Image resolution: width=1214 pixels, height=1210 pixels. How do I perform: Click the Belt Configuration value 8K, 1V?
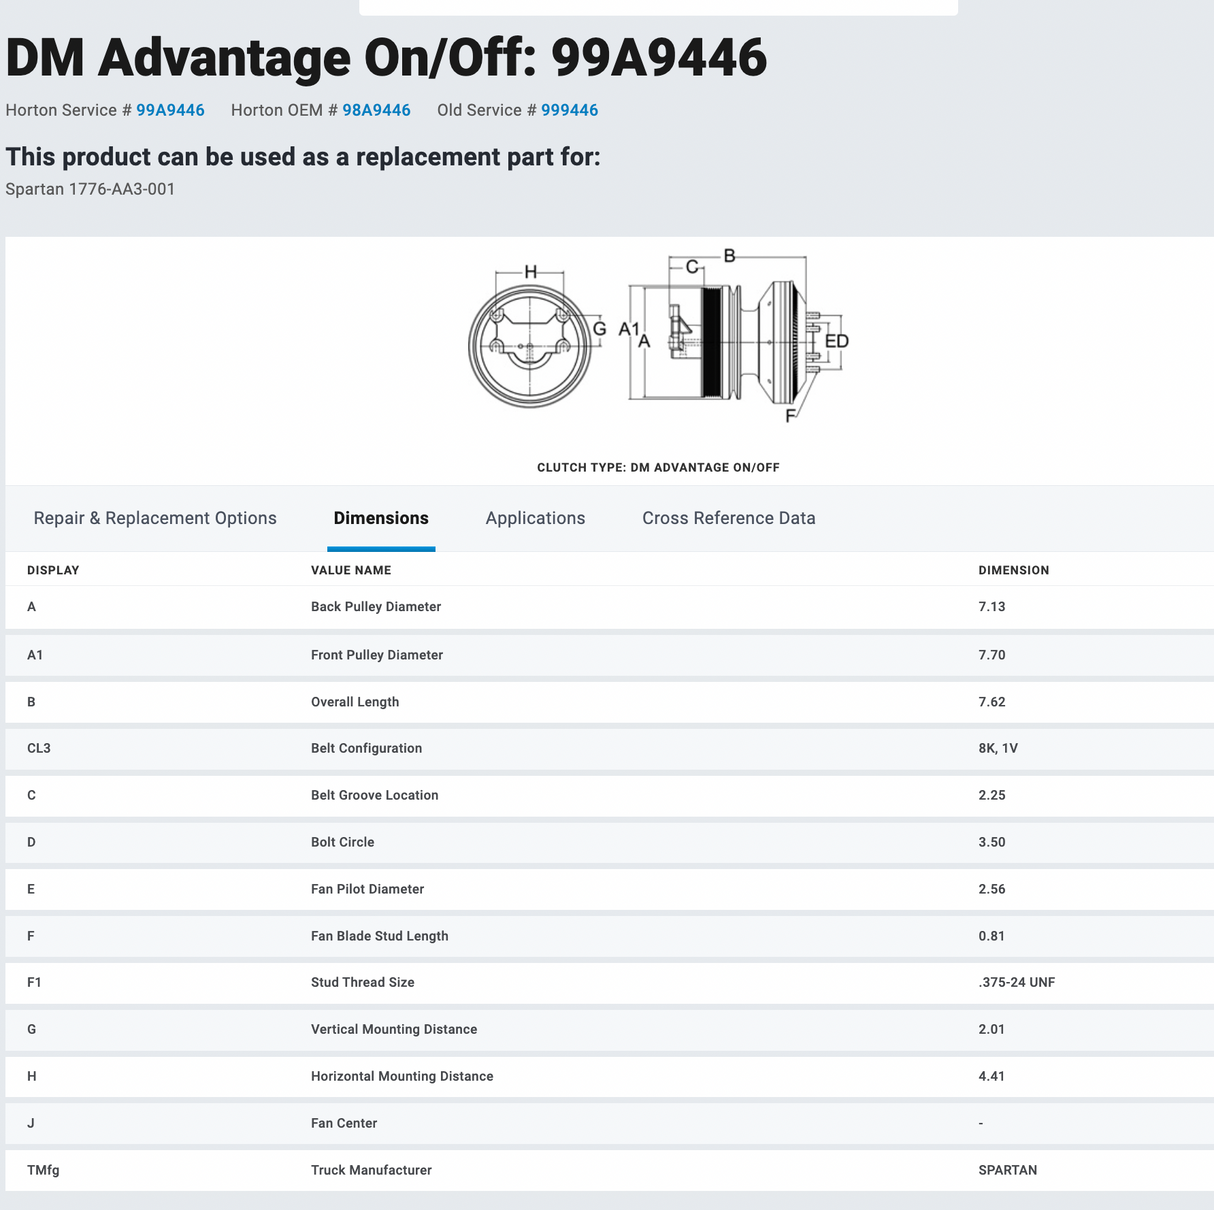point(998,748)
